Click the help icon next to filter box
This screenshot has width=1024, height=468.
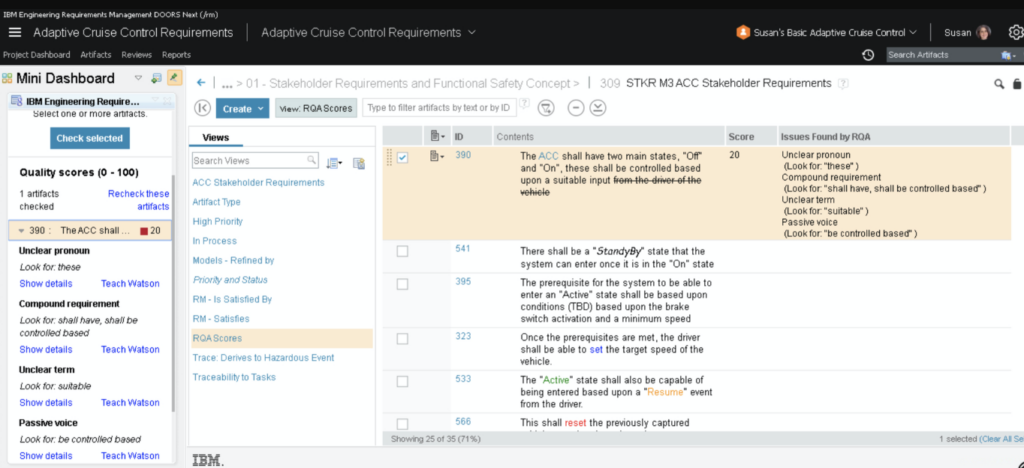524,103
